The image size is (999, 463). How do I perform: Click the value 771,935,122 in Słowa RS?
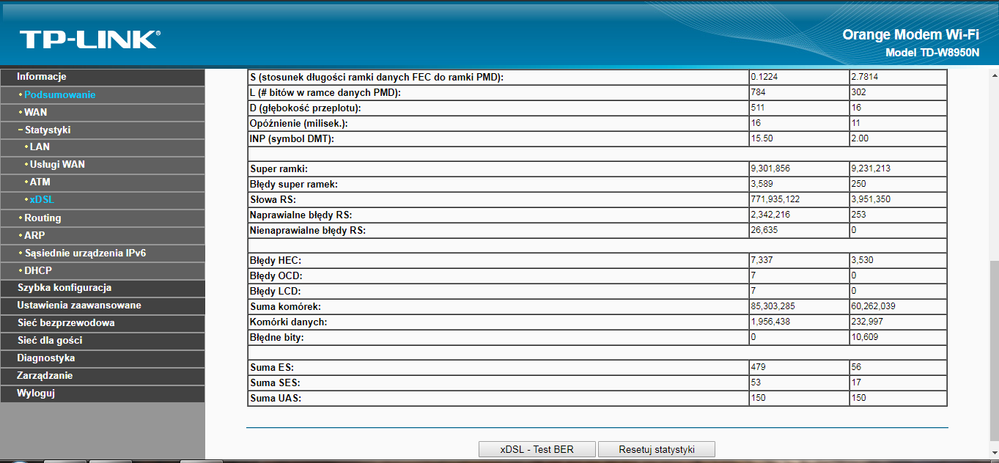click(x=775, y=200)
